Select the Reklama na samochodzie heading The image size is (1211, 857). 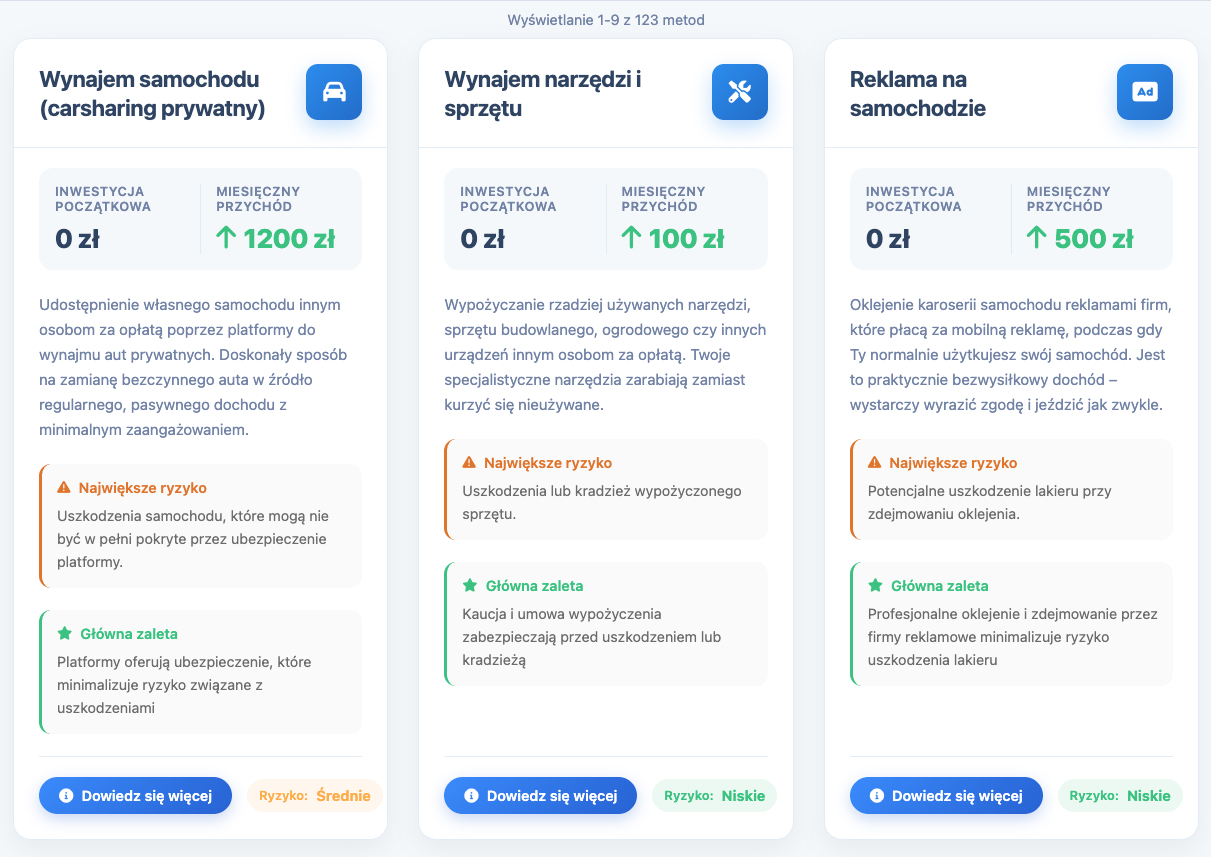(917, 94)
